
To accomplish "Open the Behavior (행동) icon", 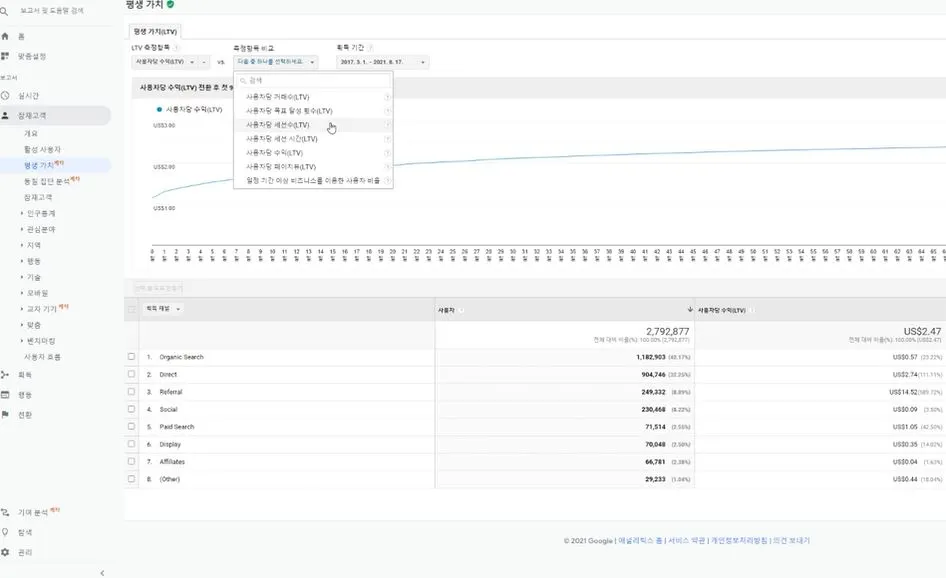I will (x=5, y=395).
